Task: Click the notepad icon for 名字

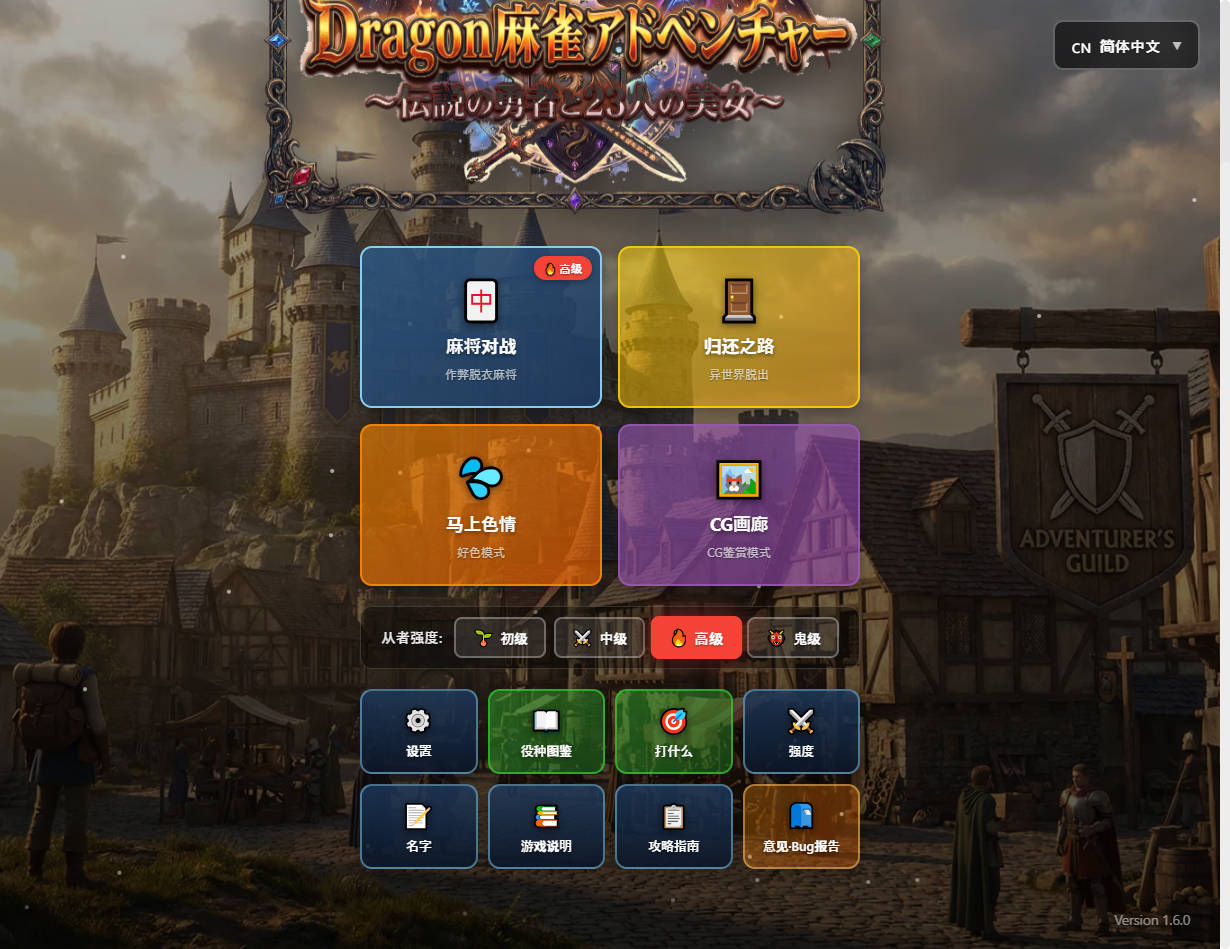Action: click(x=418, y=816)
